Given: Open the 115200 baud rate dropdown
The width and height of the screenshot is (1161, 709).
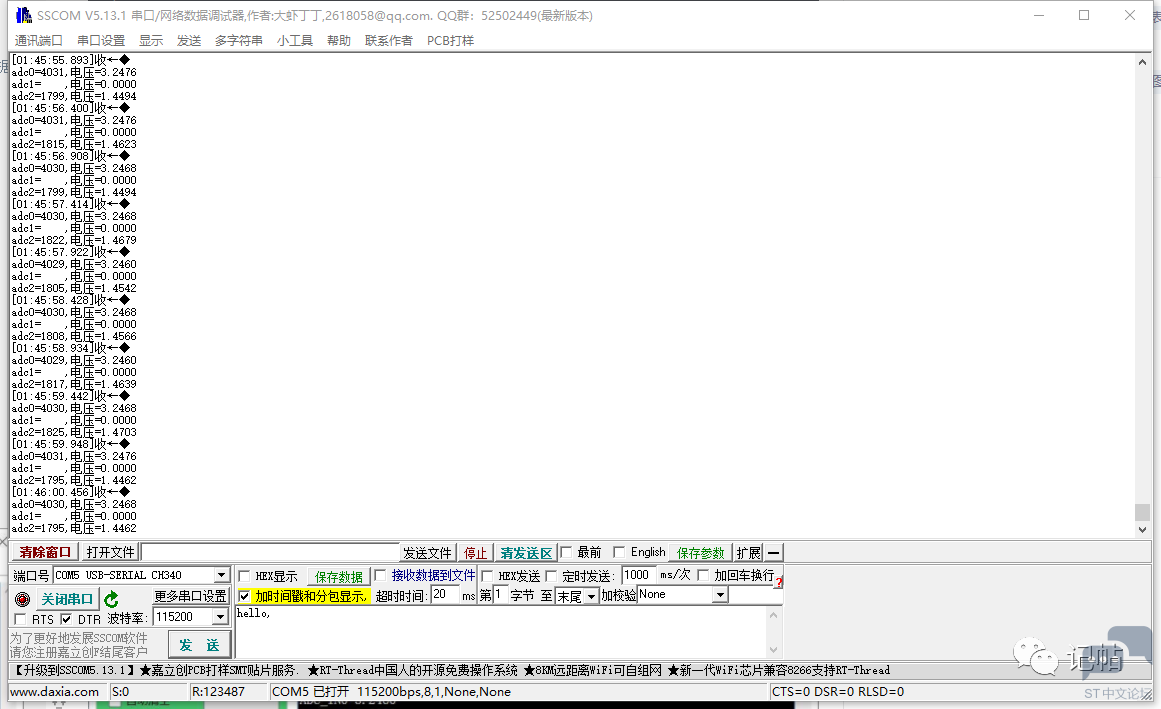Looking at the screenshot, I should tap(220, 616).
